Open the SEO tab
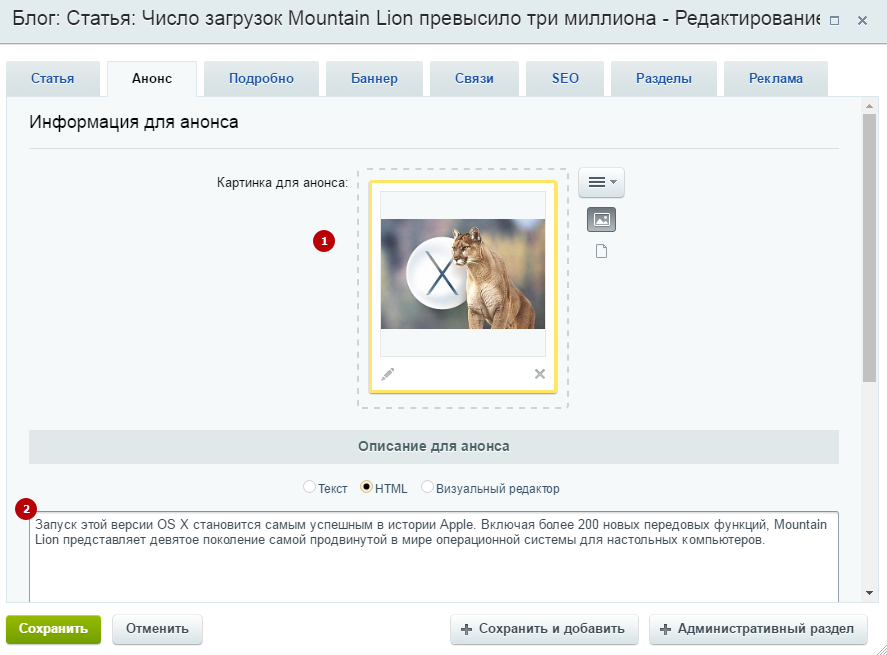887x655 pixels. click(565, 79)
